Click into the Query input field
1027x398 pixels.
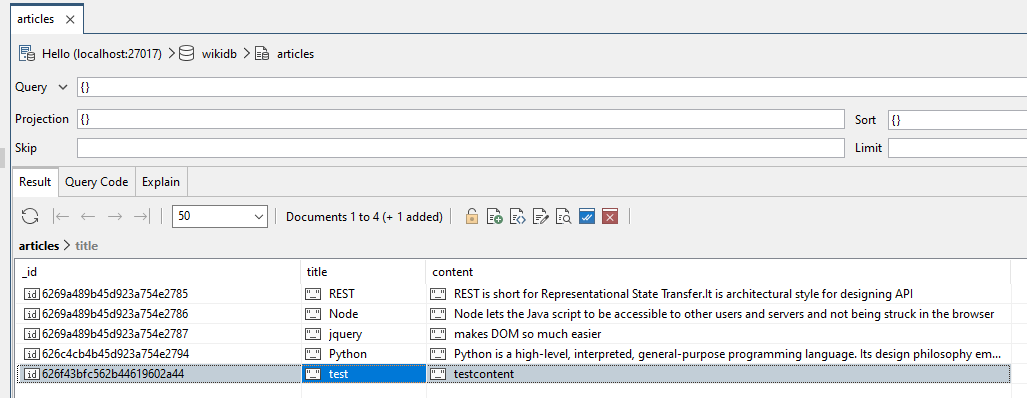552,87
